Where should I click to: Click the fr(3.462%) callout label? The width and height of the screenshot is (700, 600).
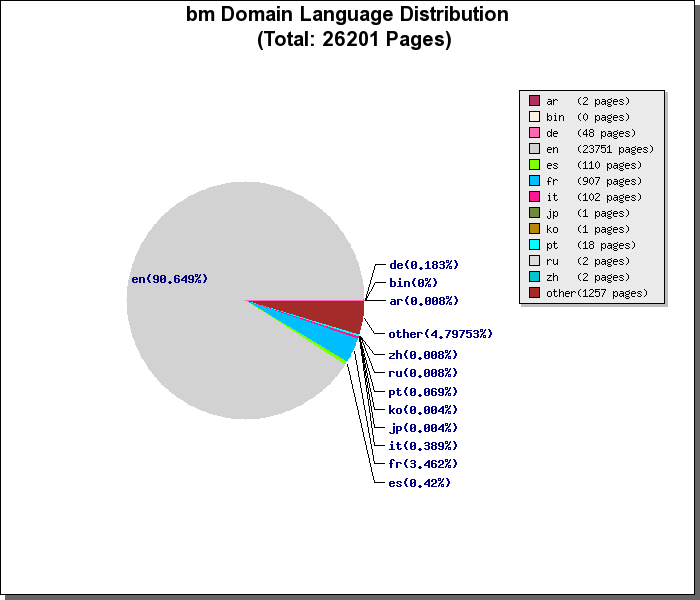point(423,464)
